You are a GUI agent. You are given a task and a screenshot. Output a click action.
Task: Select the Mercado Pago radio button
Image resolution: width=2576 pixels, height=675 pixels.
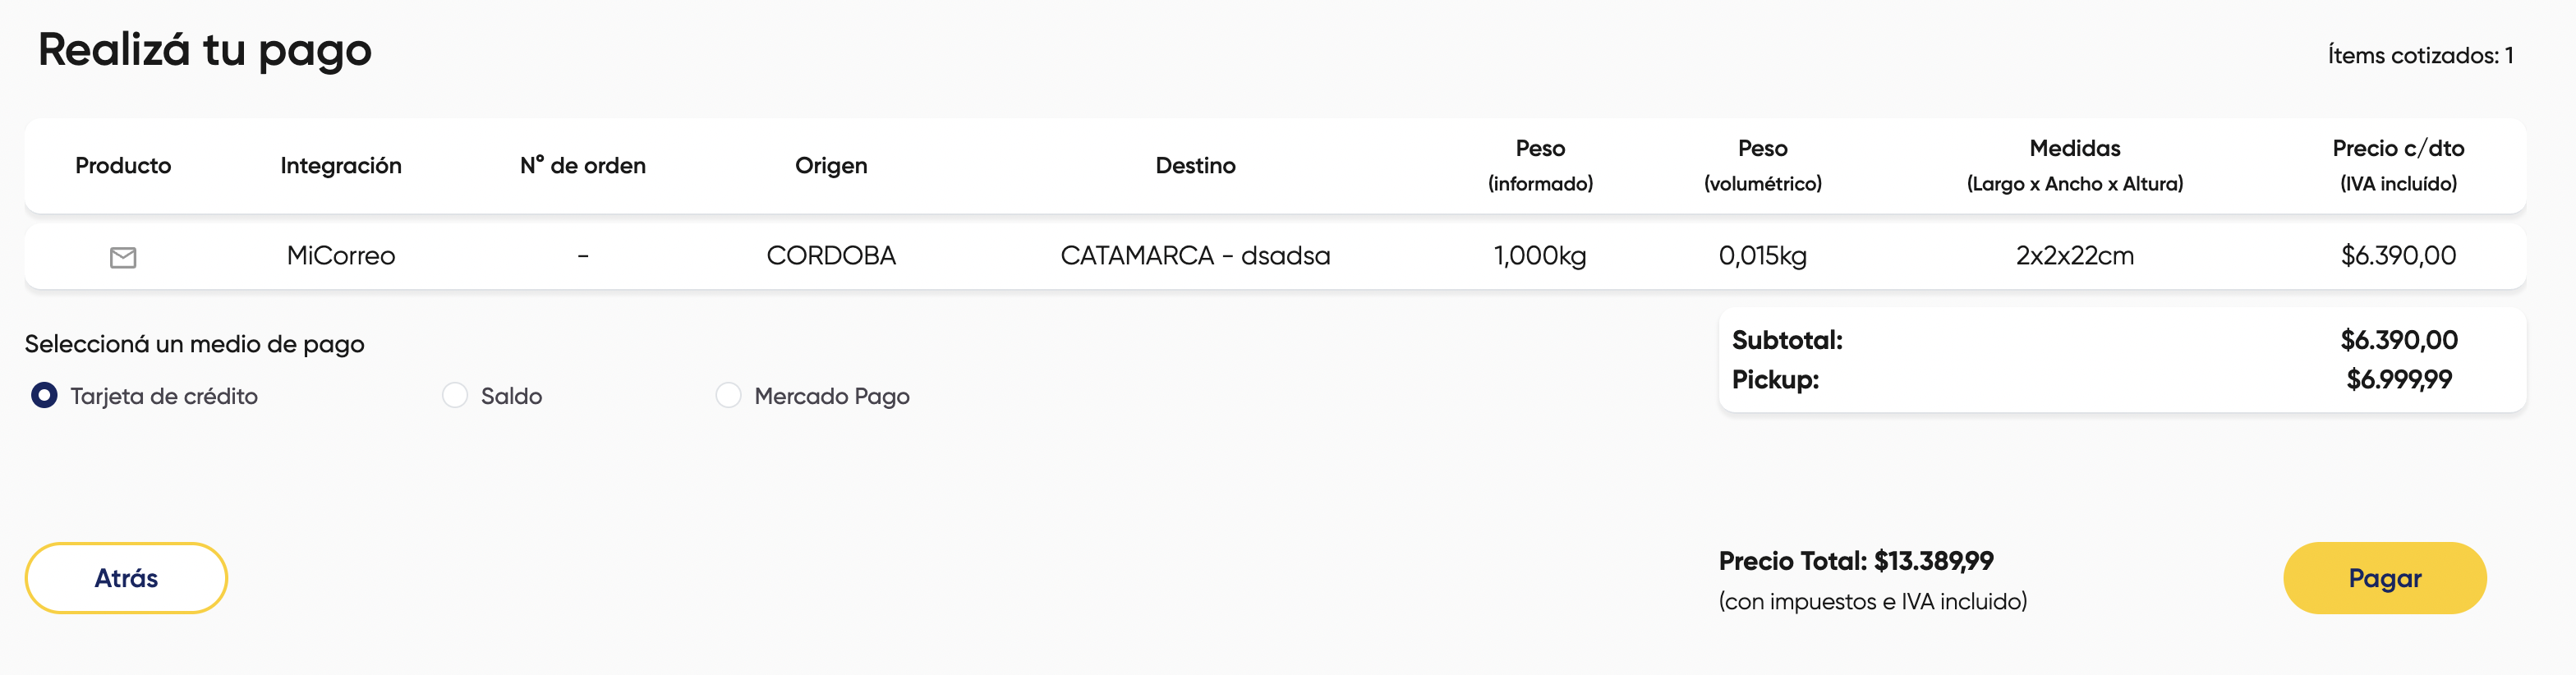(x=728, y=396)
